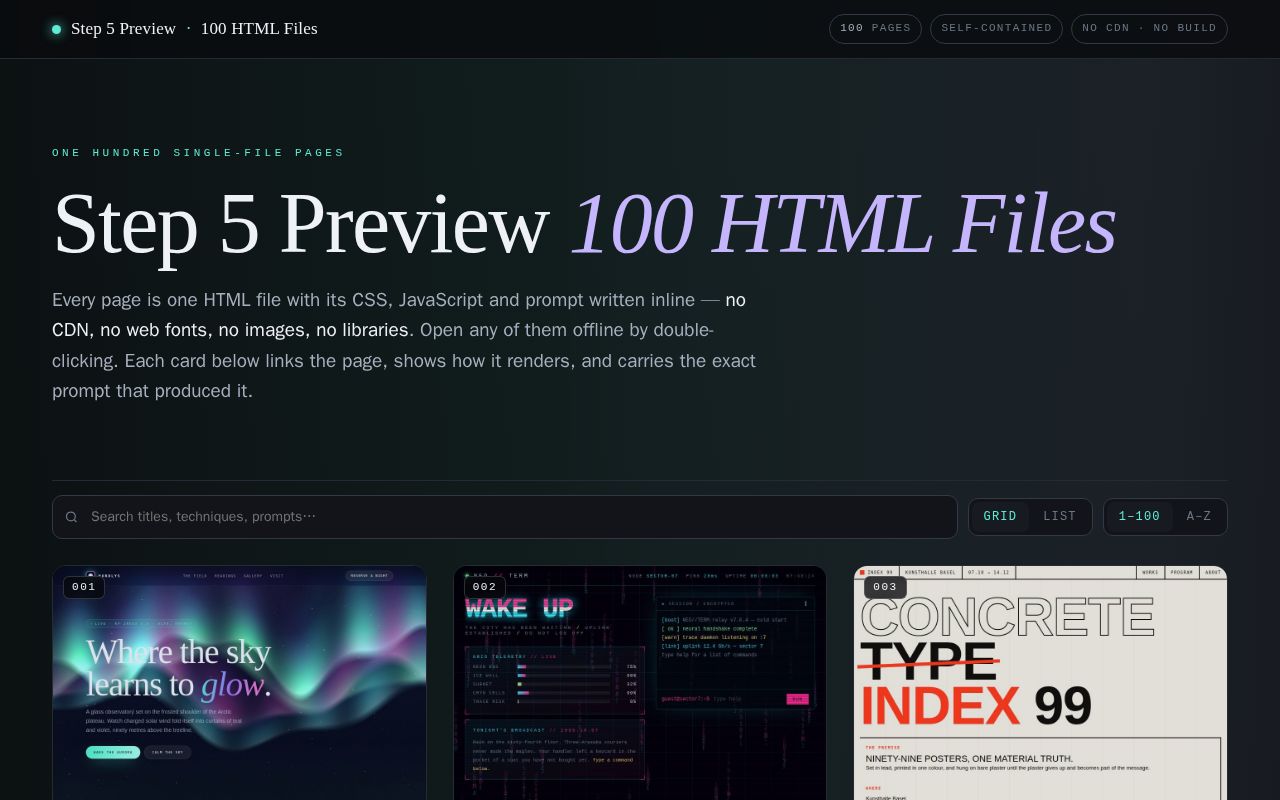This screenshot has width=1280, height=800.
Task: Open the Step 5 Preview header title
Action: (x=123, y=29)
